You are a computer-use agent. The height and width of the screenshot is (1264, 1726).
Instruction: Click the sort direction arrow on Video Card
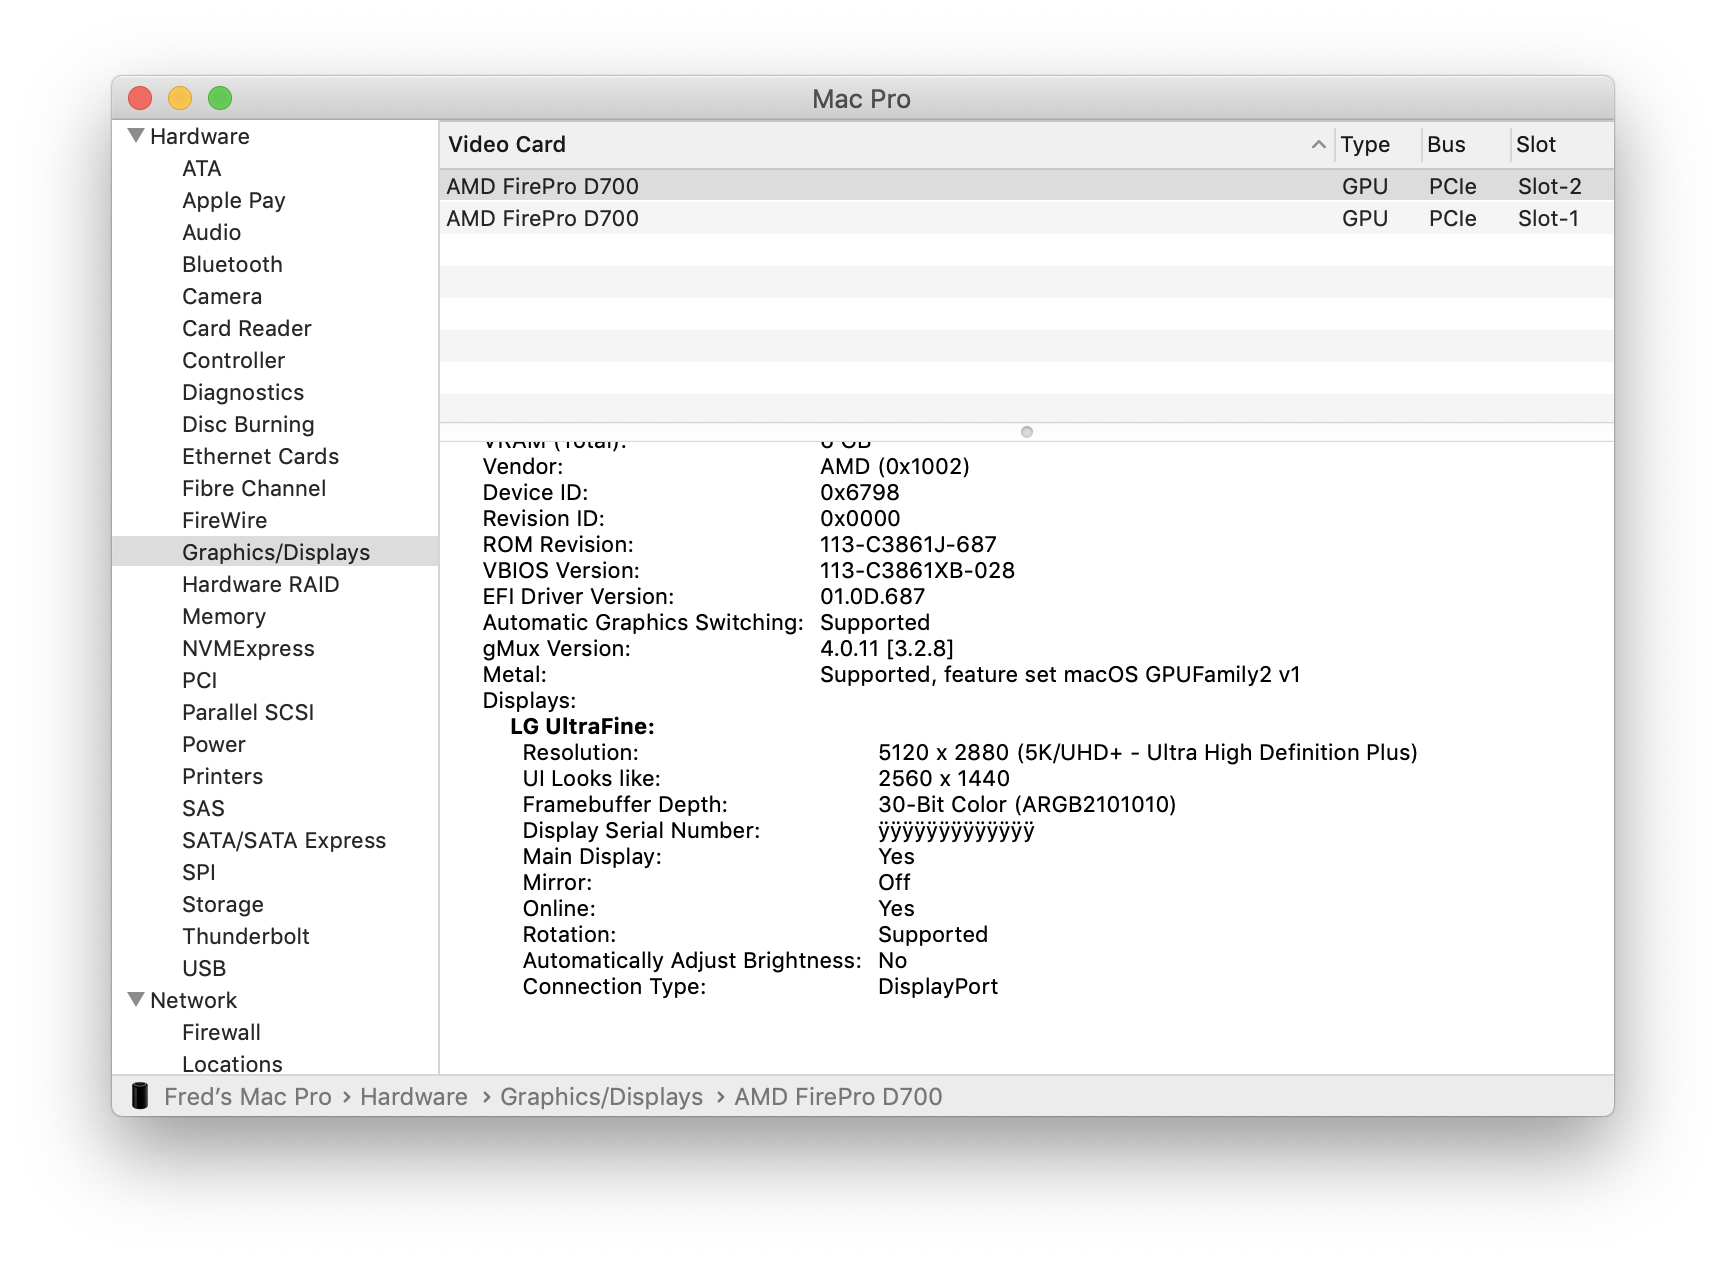(1319, 145)
